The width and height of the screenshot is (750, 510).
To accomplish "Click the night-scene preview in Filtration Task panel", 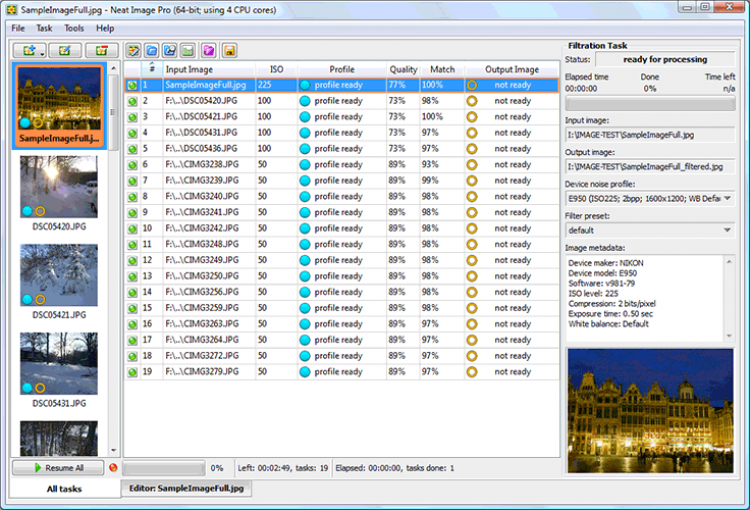I will pyautogui.click(x=650, y=411).
